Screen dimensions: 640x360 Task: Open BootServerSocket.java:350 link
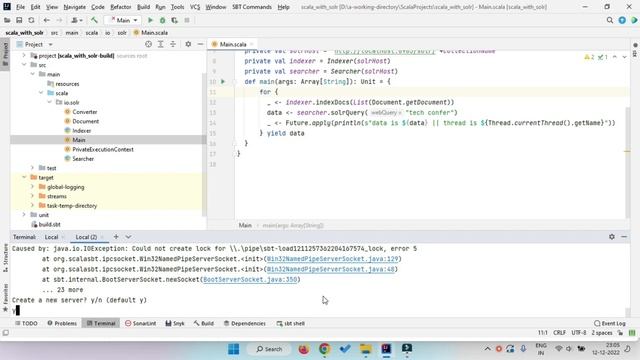tap(250, 280)
